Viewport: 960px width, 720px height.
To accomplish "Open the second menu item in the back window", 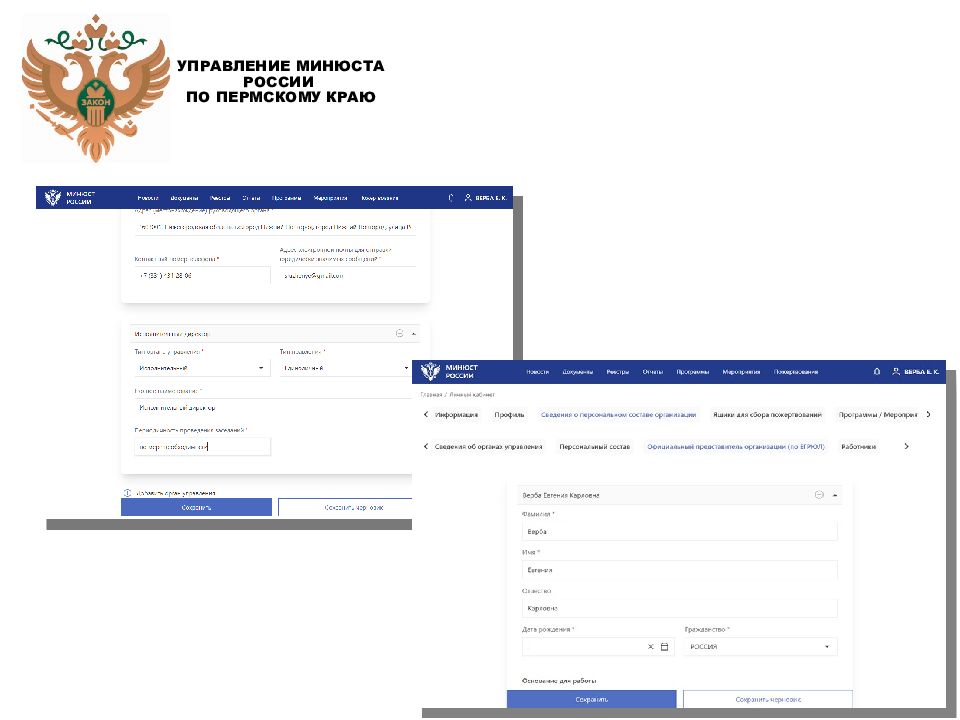I will tap(184, 198).
